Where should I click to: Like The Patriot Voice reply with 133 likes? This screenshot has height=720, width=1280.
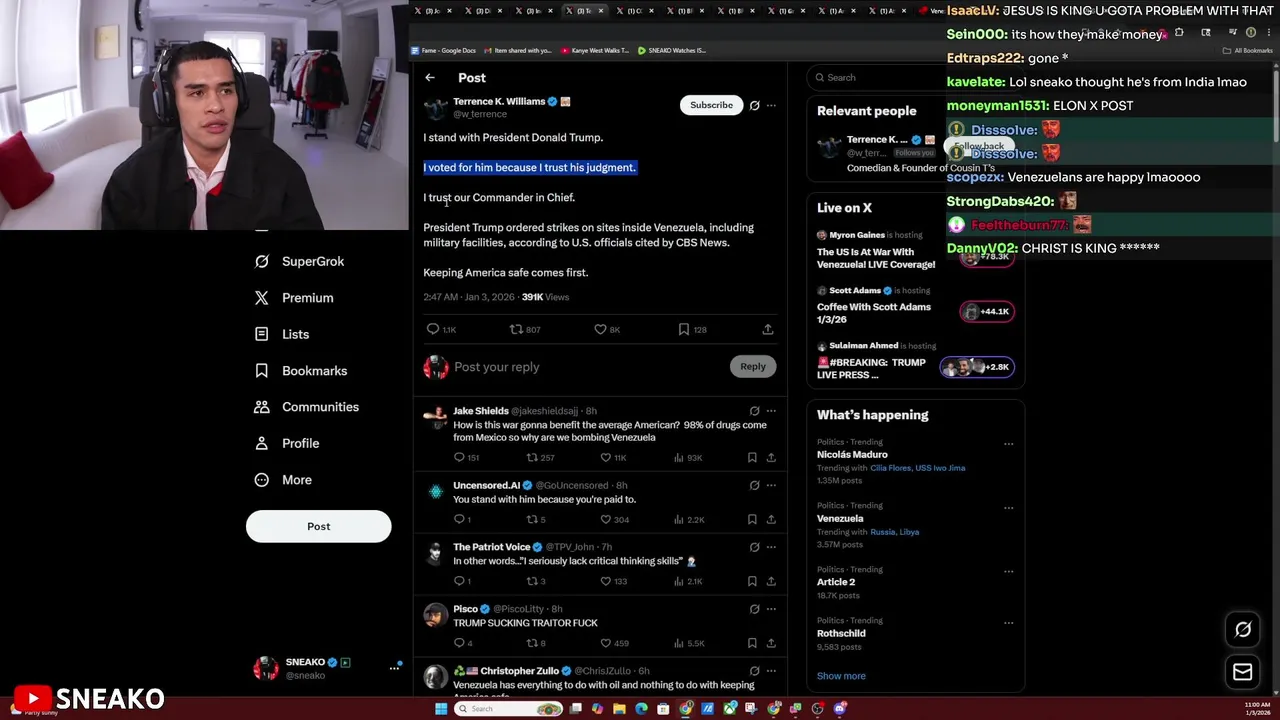[605, 581]
